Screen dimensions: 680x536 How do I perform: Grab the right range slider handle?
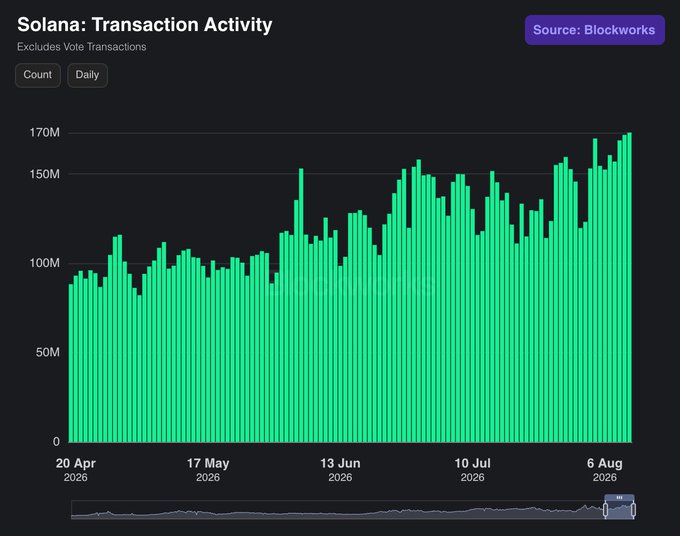633,510
